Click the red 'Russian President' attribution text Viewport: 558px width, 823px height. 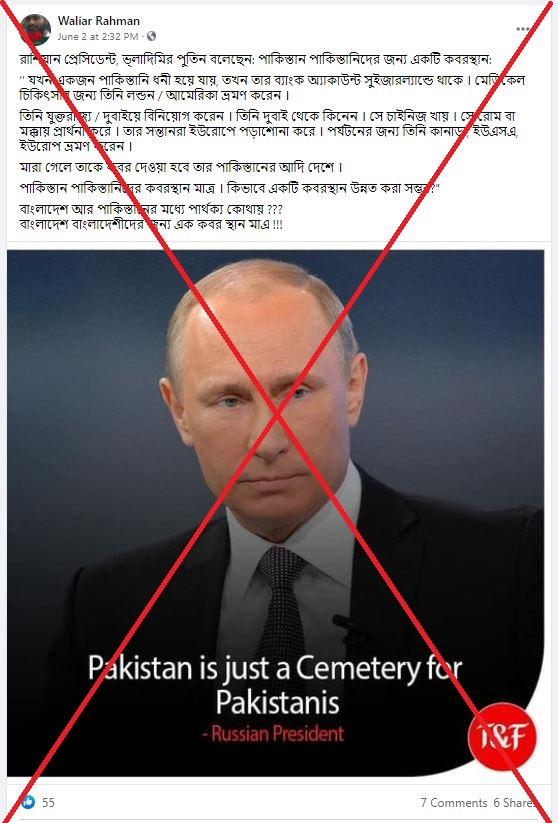pos(273,733)
